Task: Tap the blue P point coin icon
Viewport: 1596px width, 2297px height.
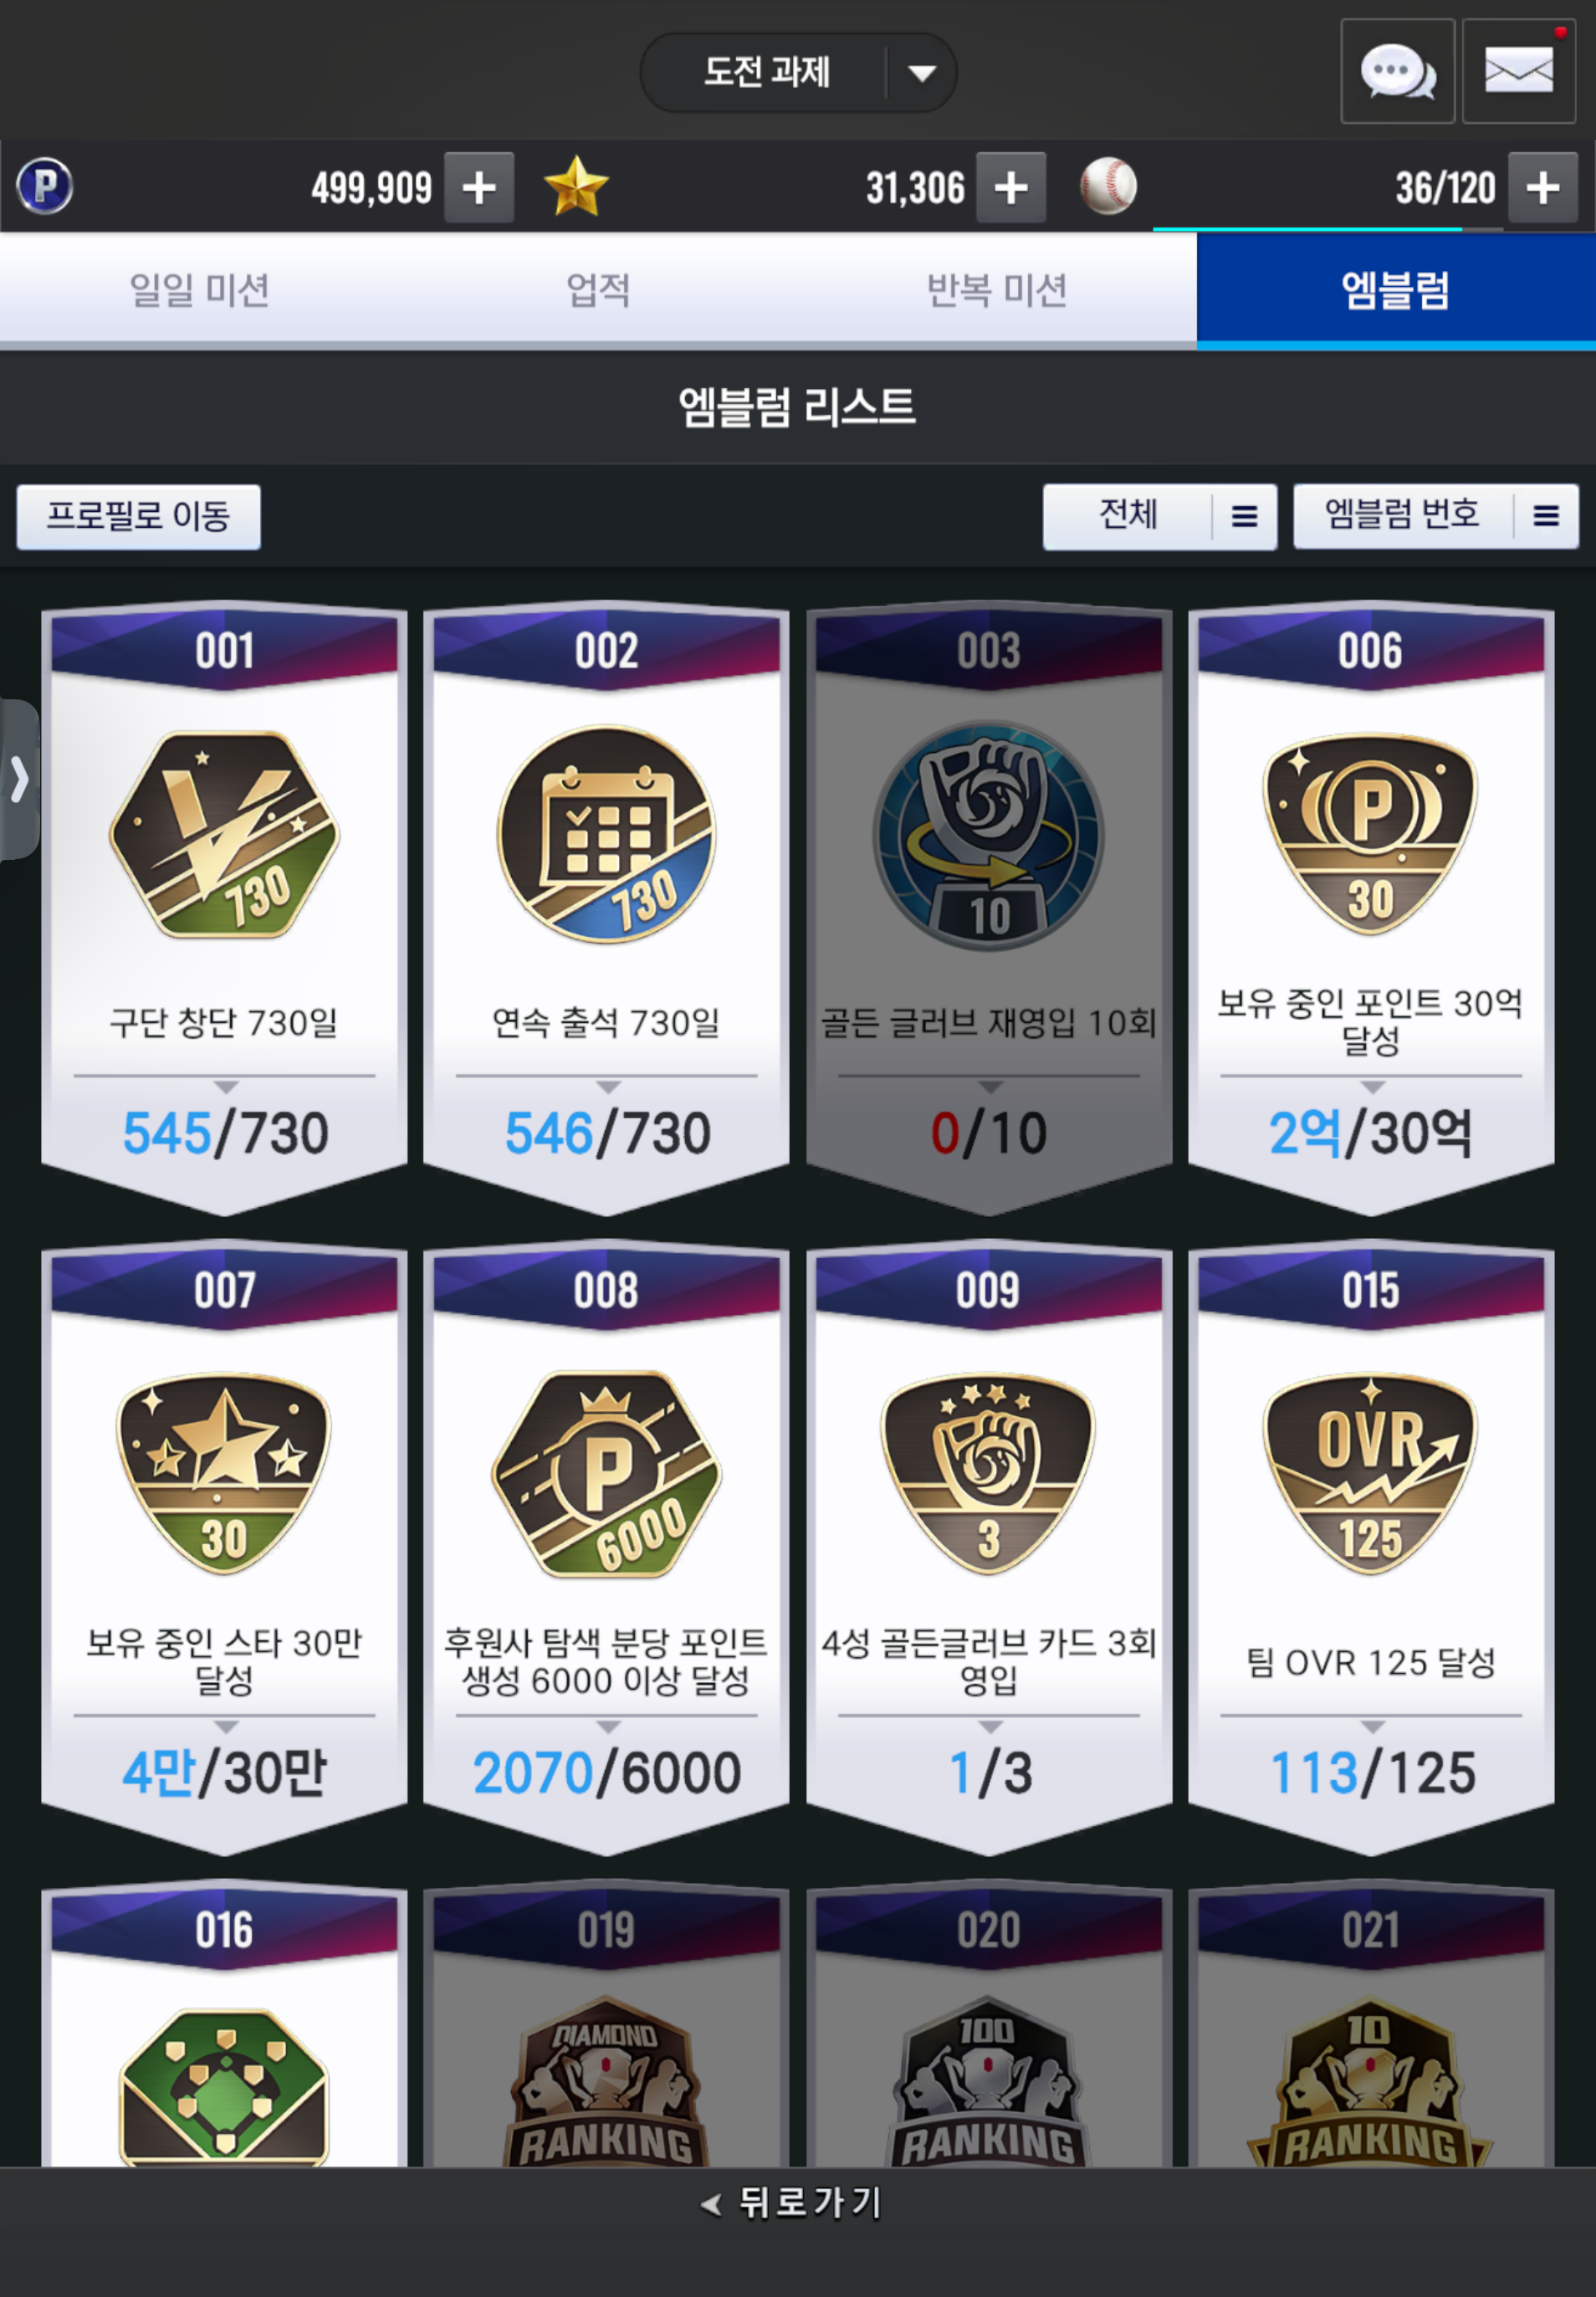Action: tap(45, 186)
